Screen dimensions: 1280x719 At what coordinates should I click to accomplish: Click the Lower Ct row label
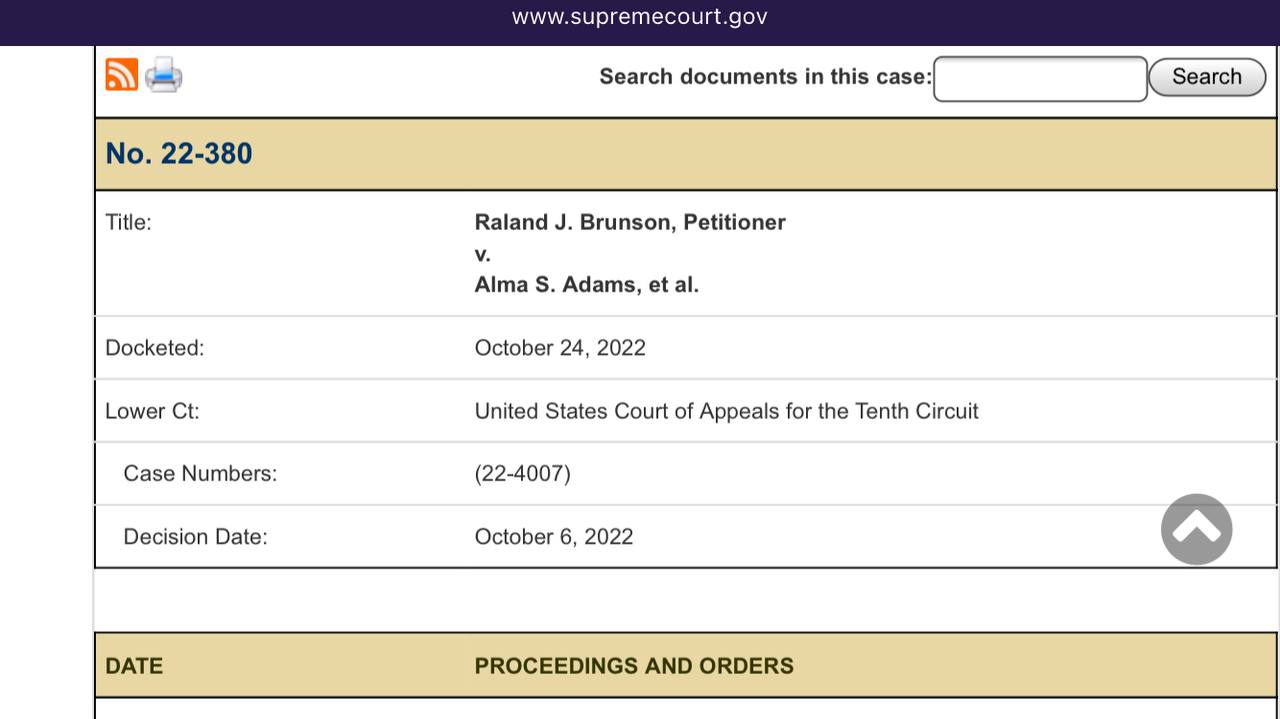[x=152, y=411]
